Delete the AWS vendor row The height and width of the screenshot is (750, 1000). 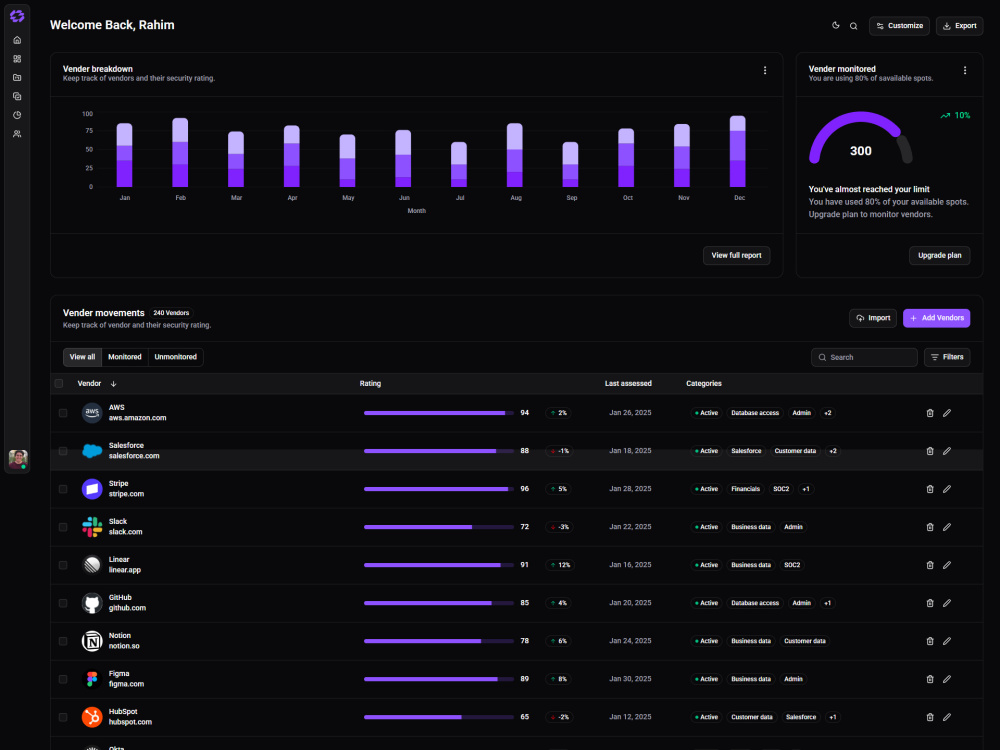tap(930, 413)
